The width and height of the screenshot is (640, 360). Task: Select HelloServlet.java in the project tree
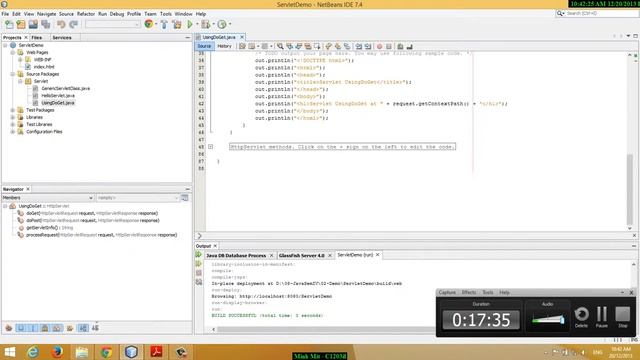click(x=58, y=96)
